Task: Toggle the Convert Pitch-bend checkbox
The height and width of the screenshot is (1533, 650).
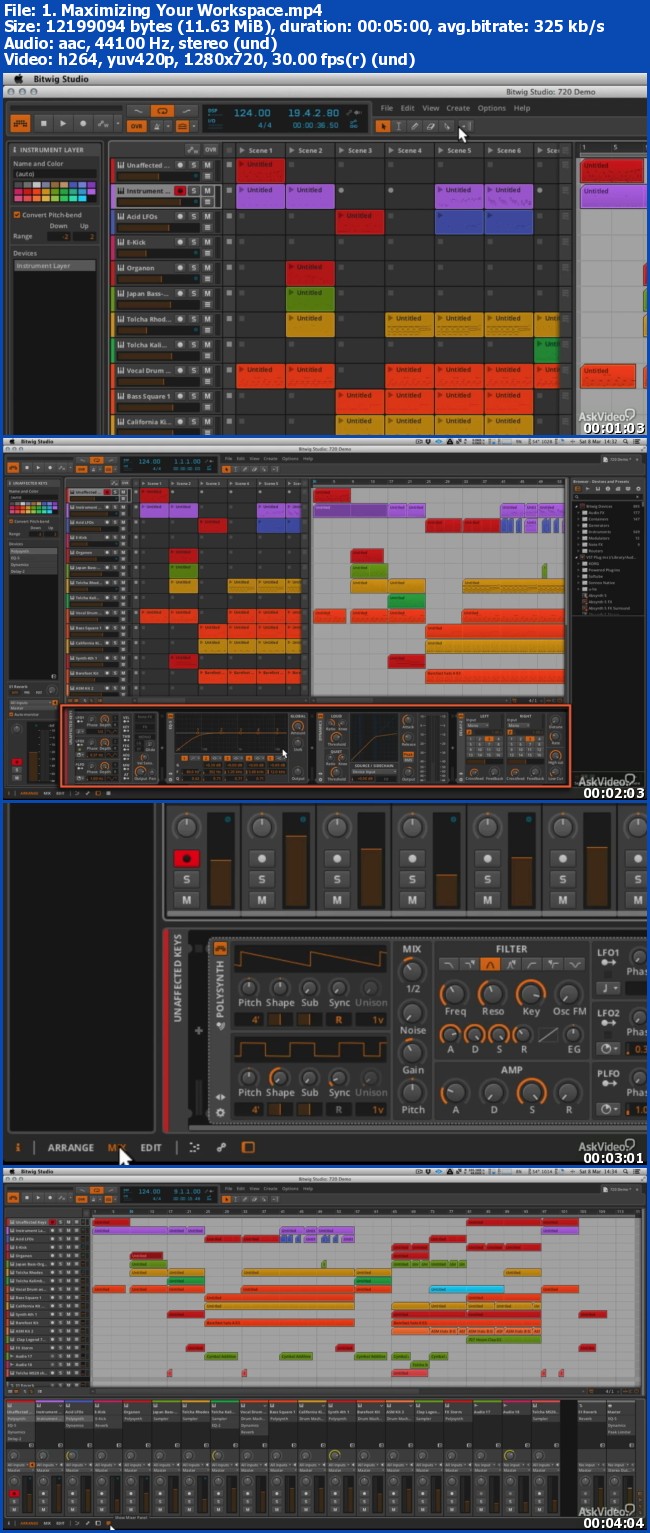Action: [16, 214]
